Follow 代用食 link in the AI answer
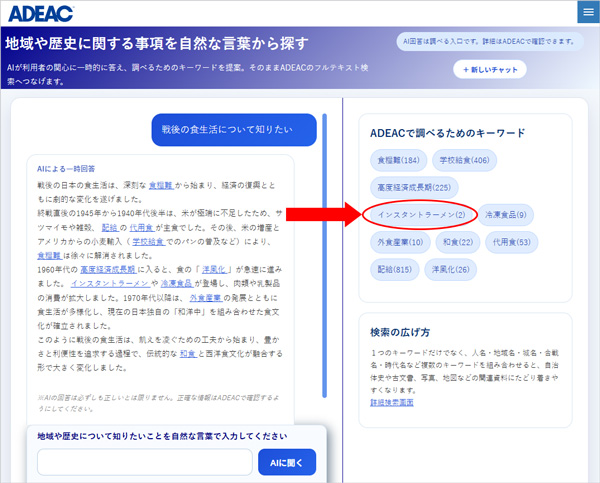Viewport: 600px width, 483px height. click(x=142, y=228)
